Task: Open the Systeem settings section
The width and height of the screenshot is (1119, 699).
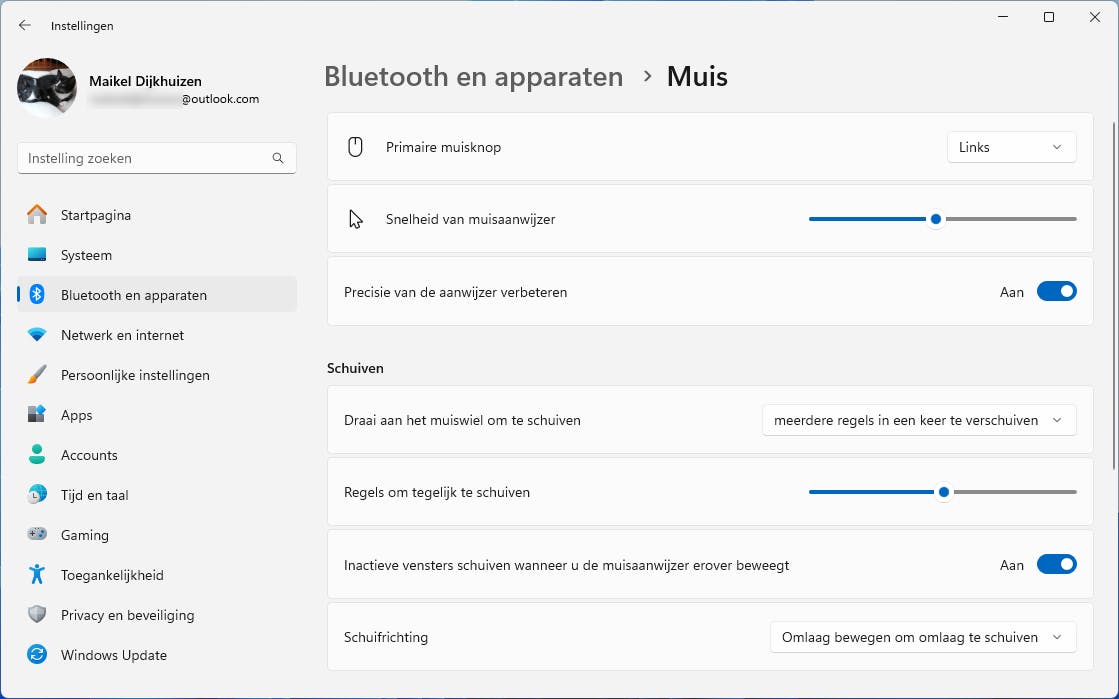Action: point(86,255)
